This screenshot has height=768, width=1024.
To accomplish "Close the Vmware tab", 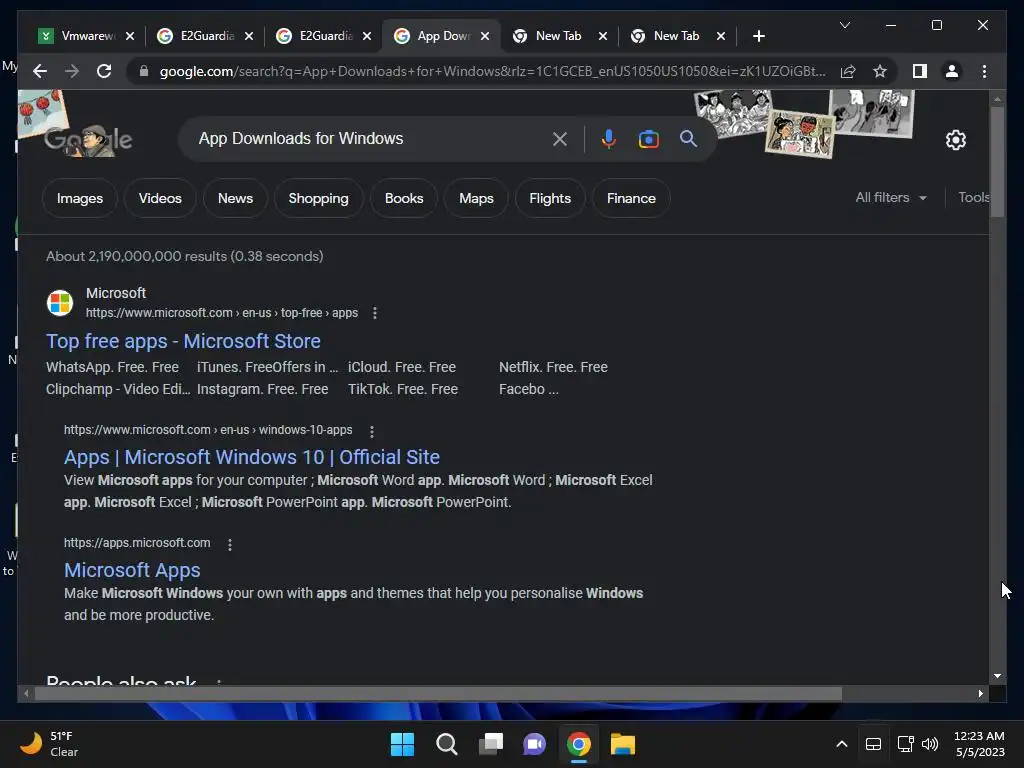I will (130, 36).
